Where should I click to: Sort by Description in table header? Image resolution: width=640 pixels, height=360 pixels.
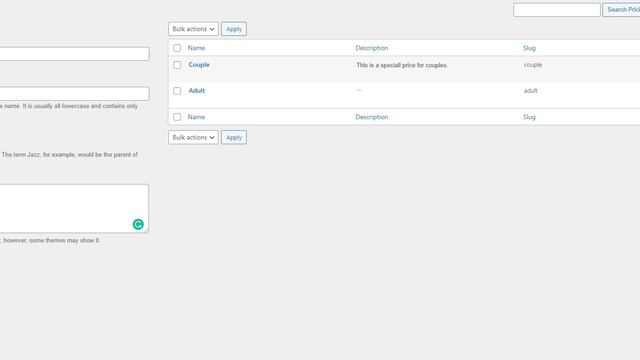[371, 48]
